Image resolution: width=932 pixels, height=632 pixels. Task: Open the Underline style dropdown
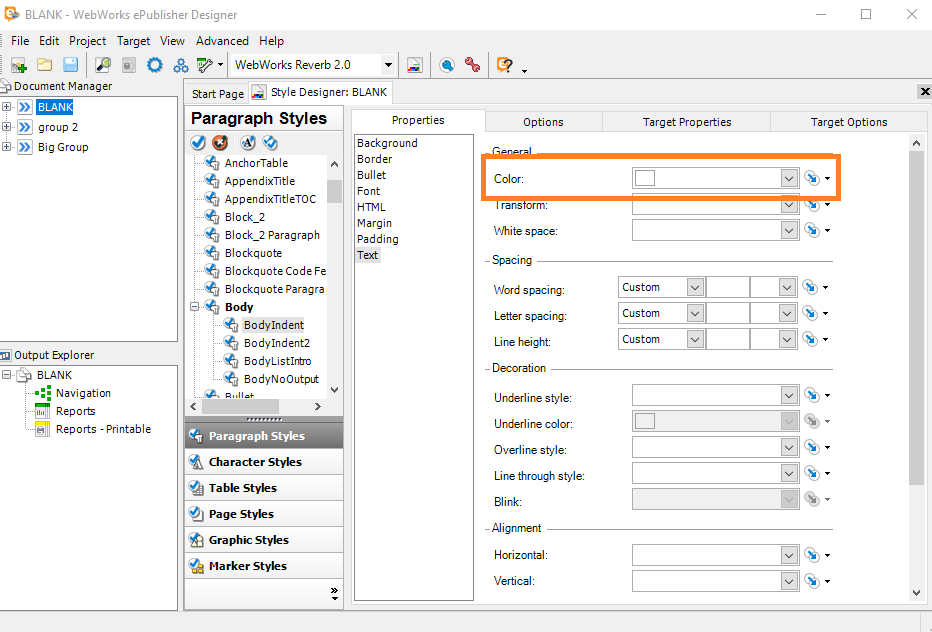(789, 397)
